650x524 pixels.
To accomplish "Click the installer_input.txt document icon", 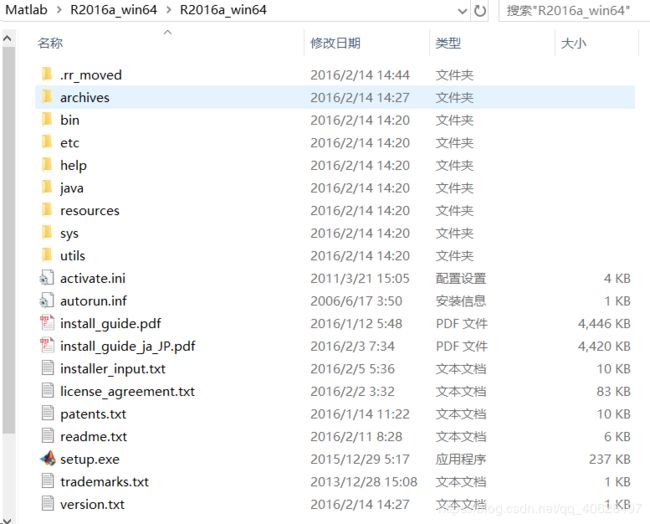I will (47, 368).
